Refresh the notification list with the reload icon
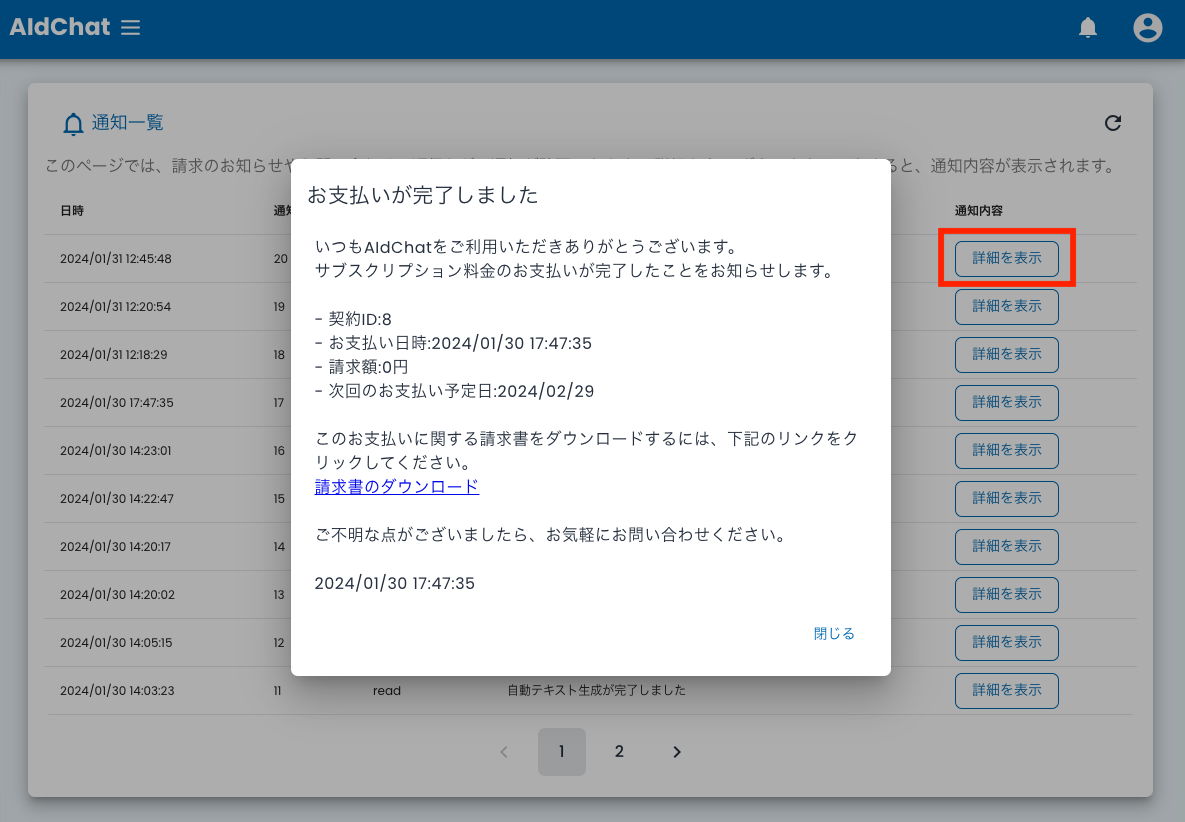 pyautogui.click(x=1113, y=123)
